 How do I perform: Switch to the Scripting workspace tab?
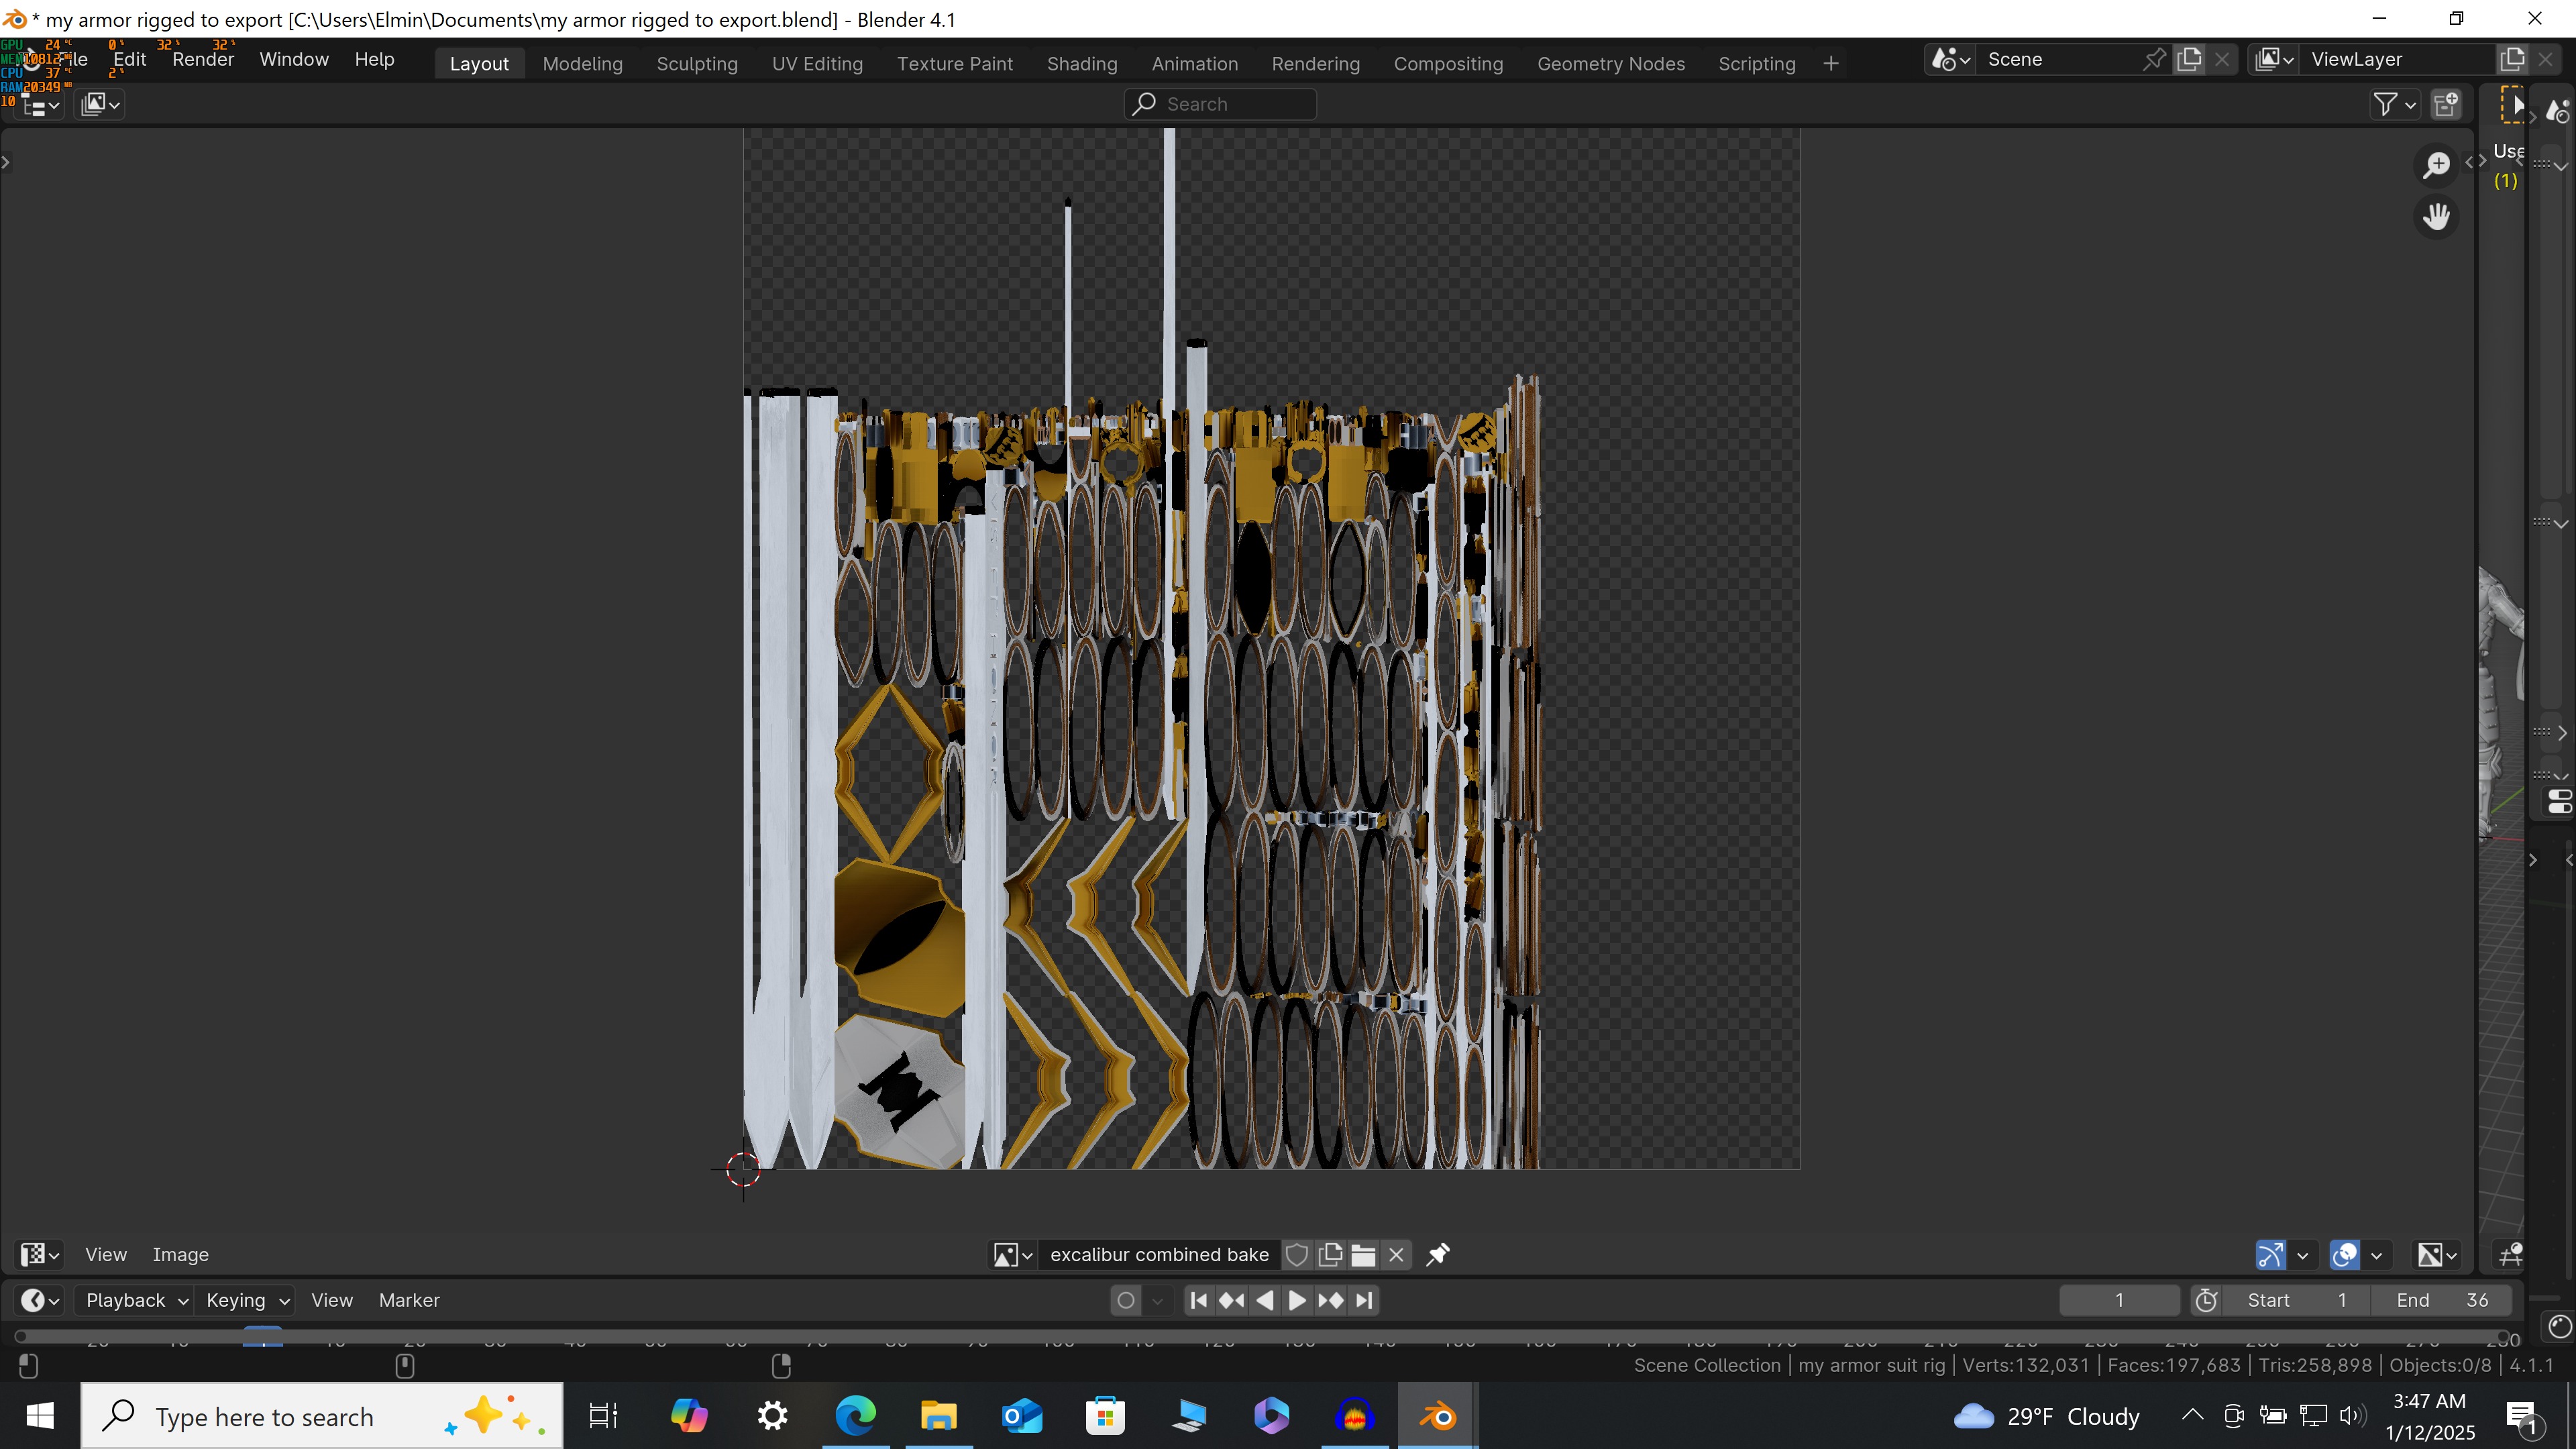point(1756,63)
